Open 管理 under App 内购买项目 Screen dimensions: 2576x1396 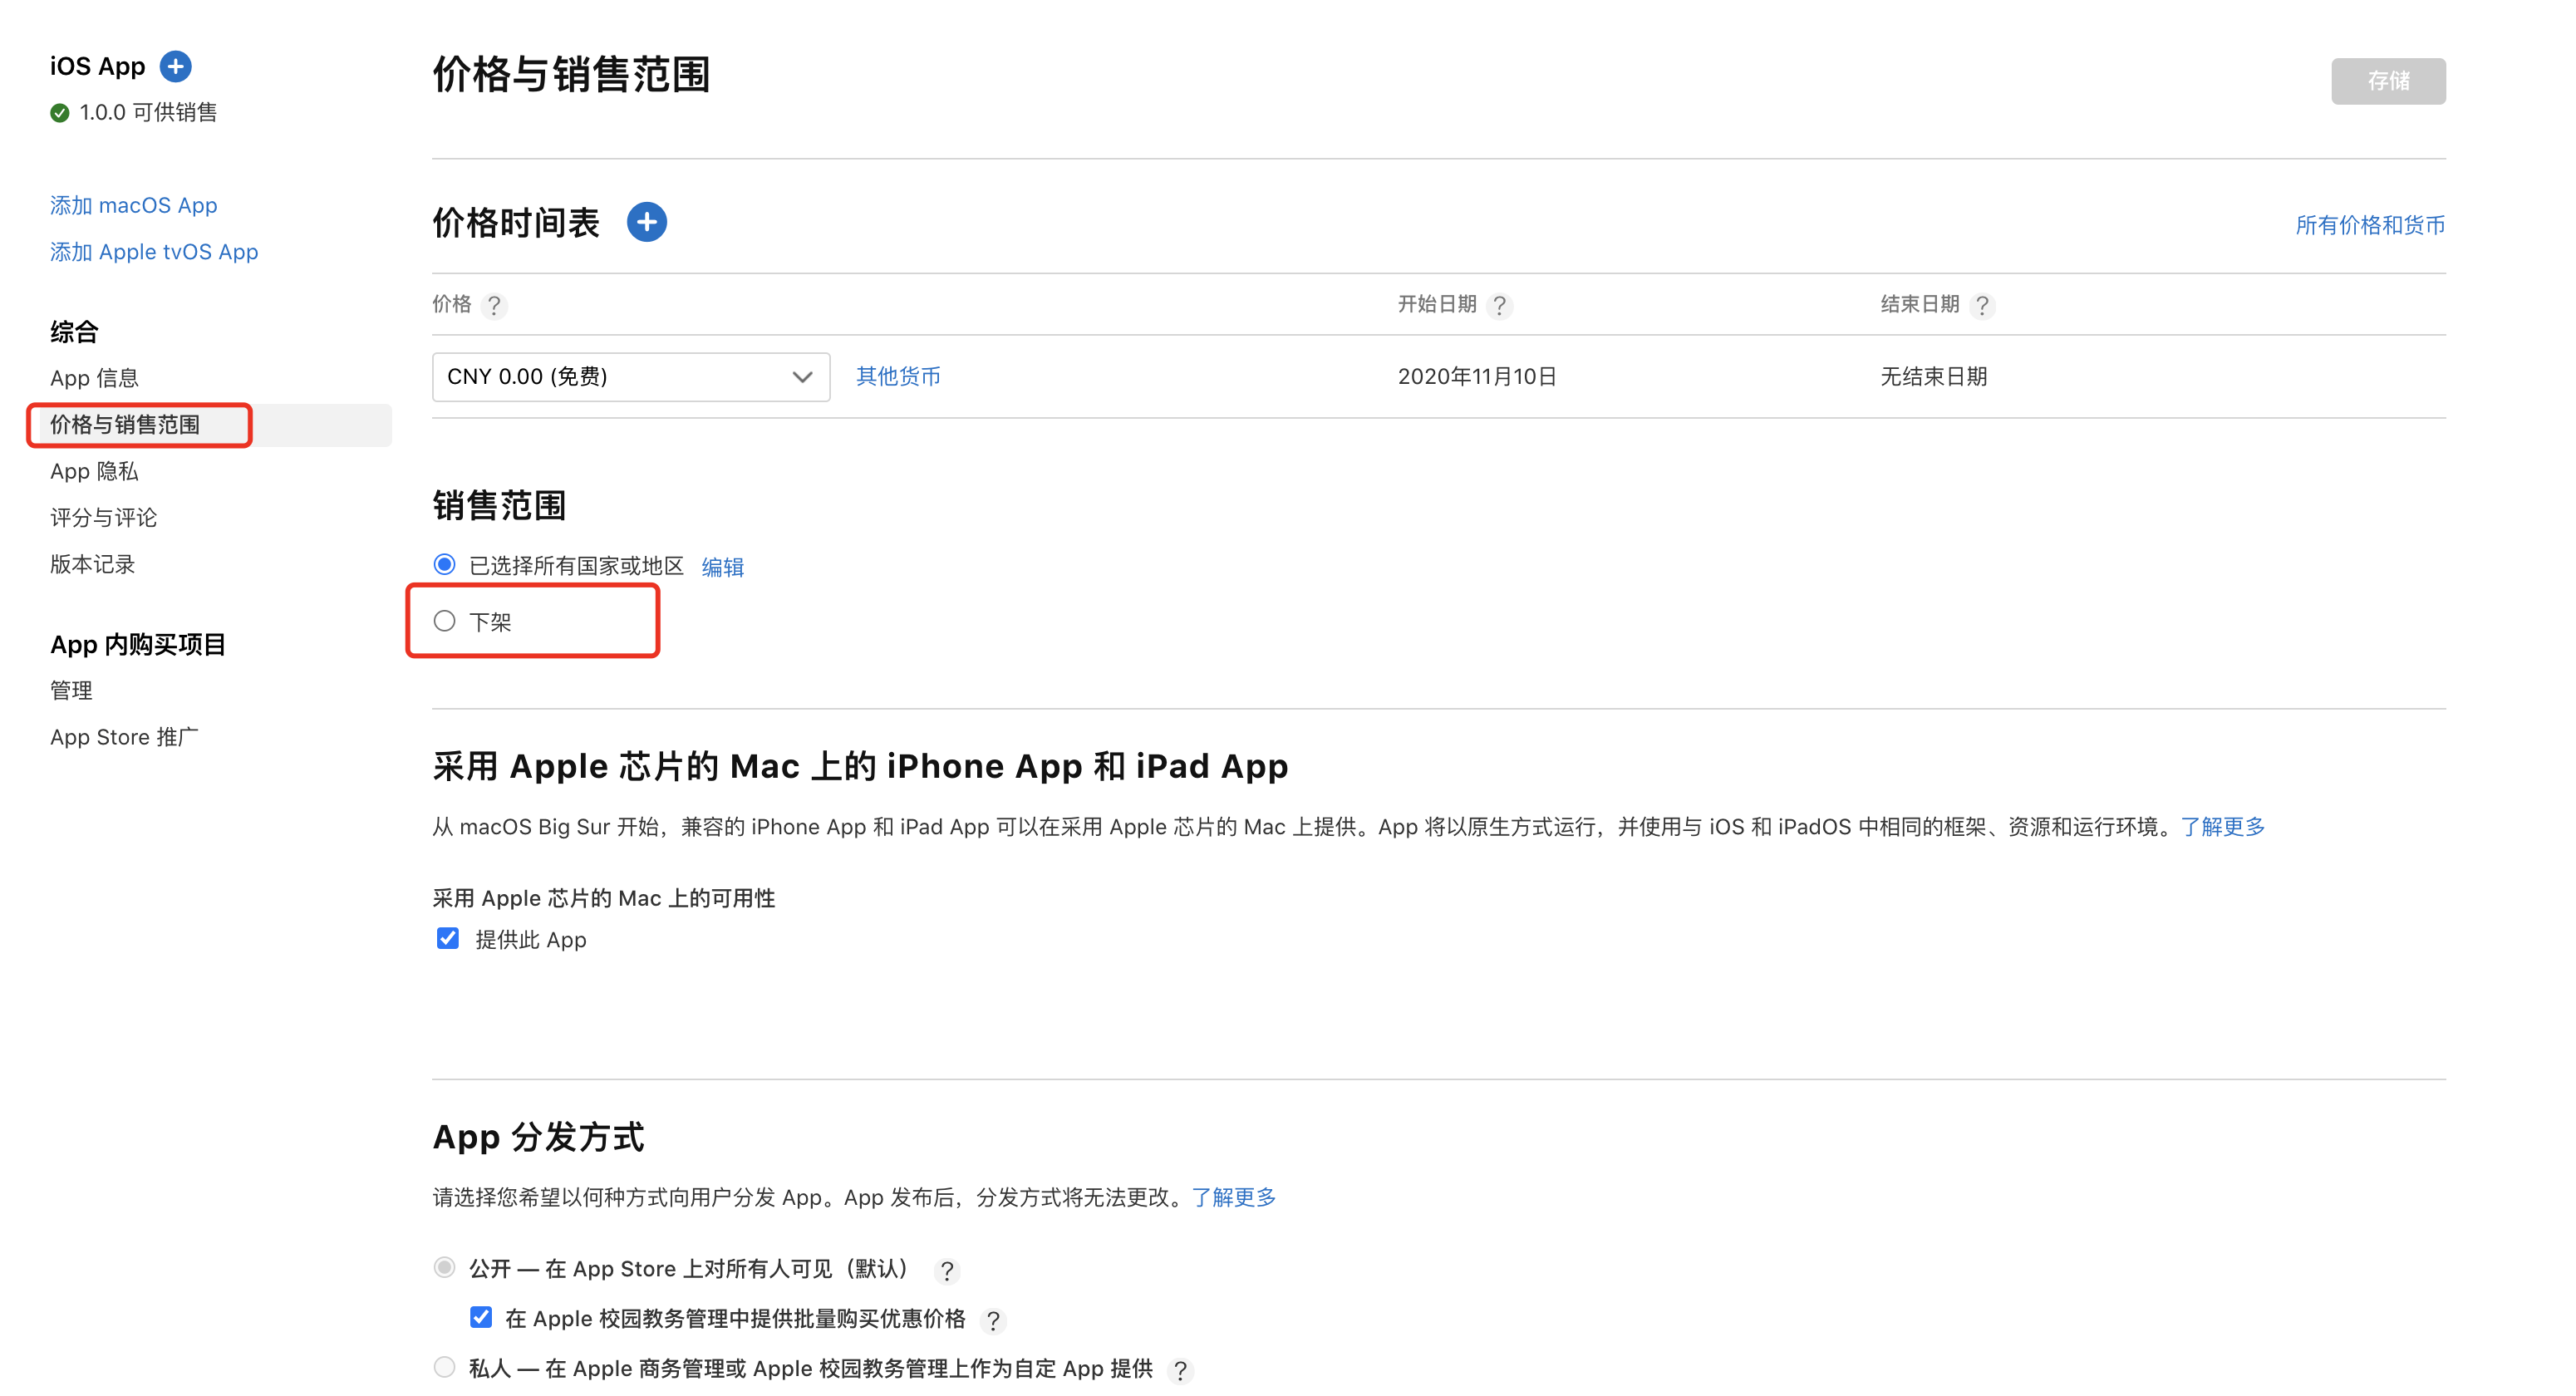(x=71, y=690)
